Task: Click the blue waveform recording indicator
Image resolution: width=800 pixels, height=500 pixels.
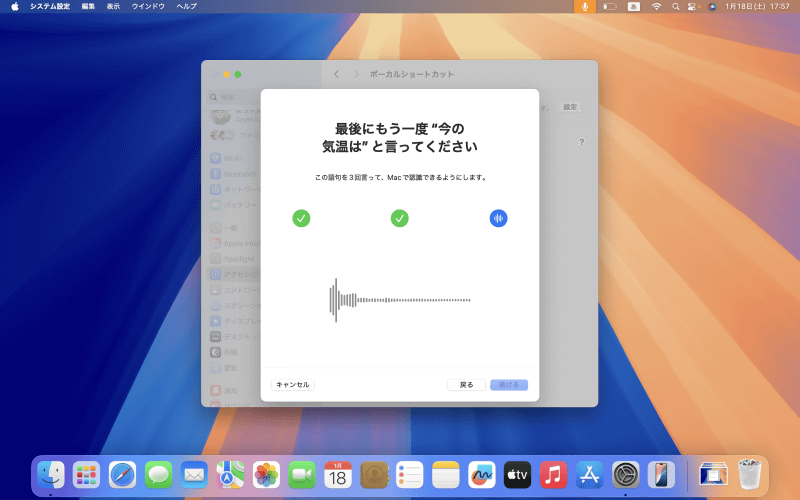Action: [498, 218]
